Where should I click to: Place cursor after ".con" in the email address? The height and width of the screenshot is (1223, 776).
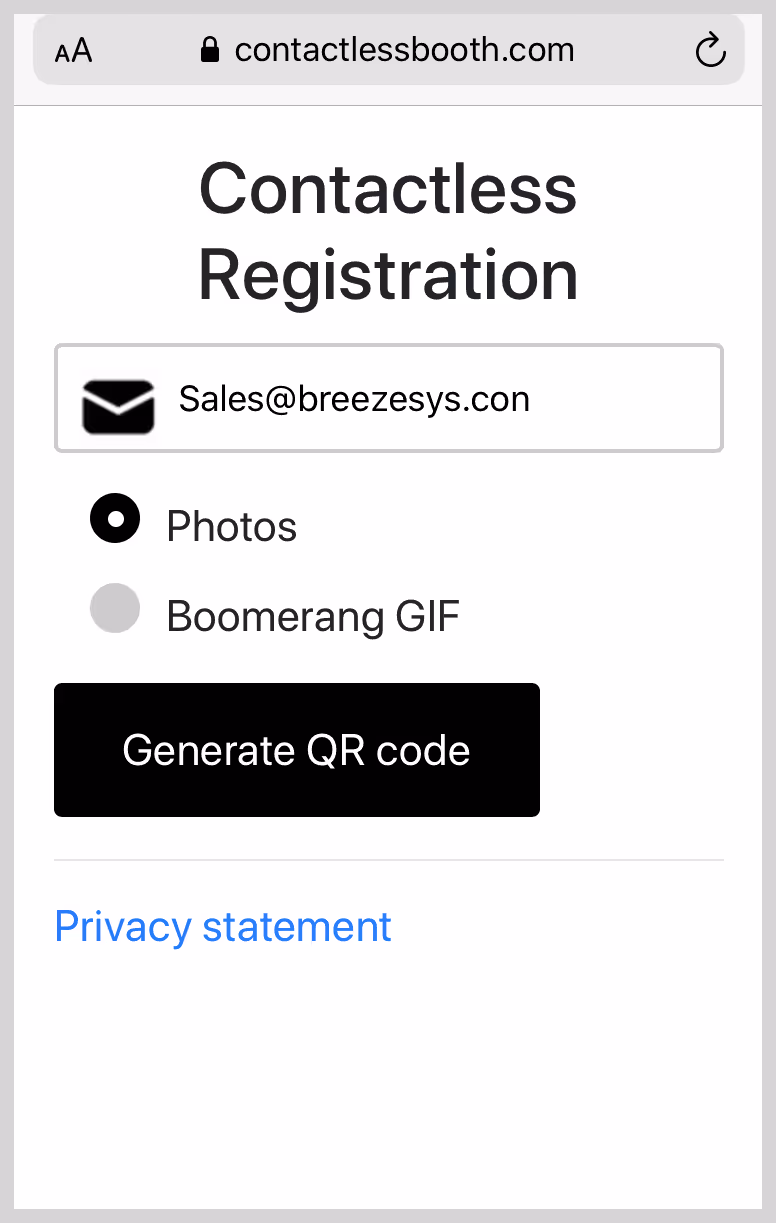coord(531,399)
